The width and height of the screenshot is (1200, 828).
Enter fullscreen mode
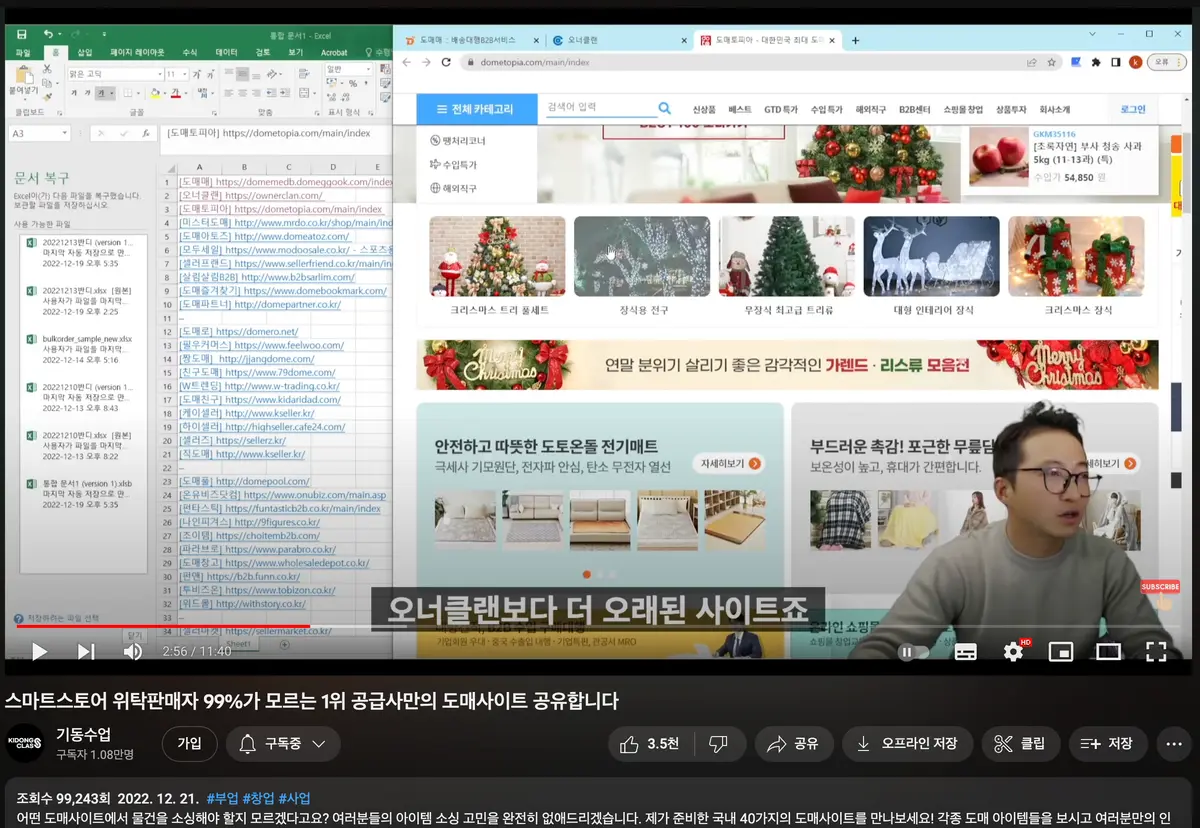click(1156, 652)
